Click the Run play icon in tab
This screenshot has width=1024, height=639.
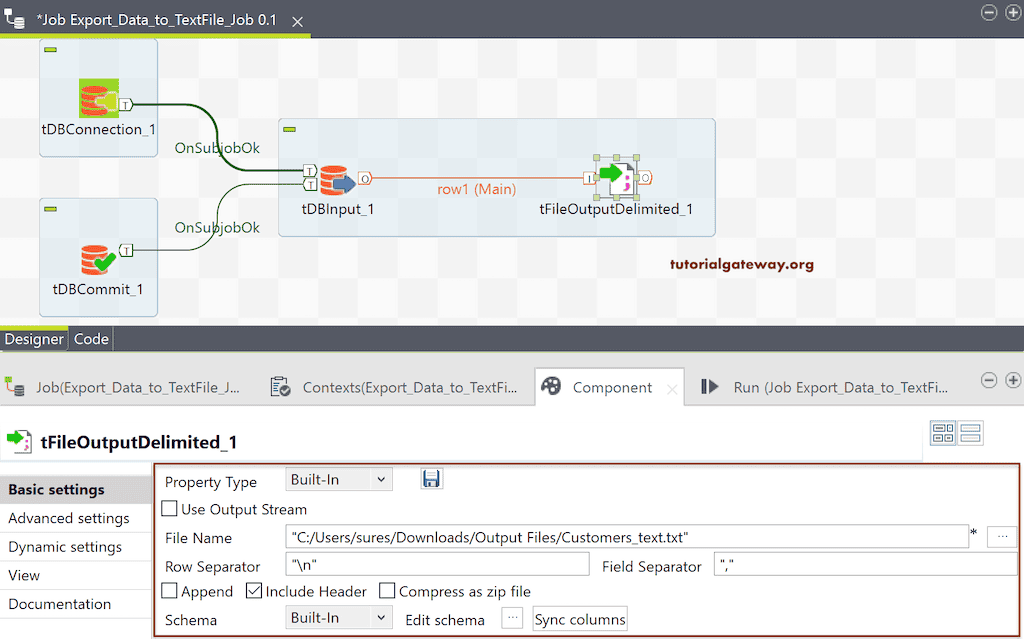(x=710, y=387)
